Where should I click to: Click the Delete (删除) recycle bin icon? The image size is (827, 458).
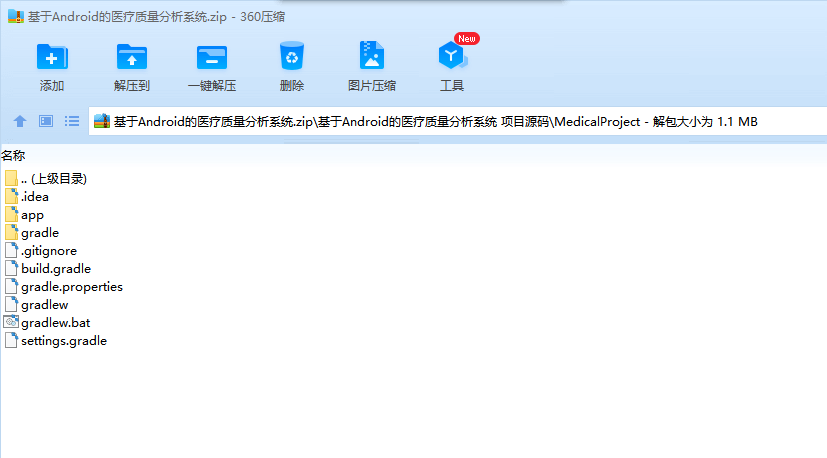click(x=292, y=56)
